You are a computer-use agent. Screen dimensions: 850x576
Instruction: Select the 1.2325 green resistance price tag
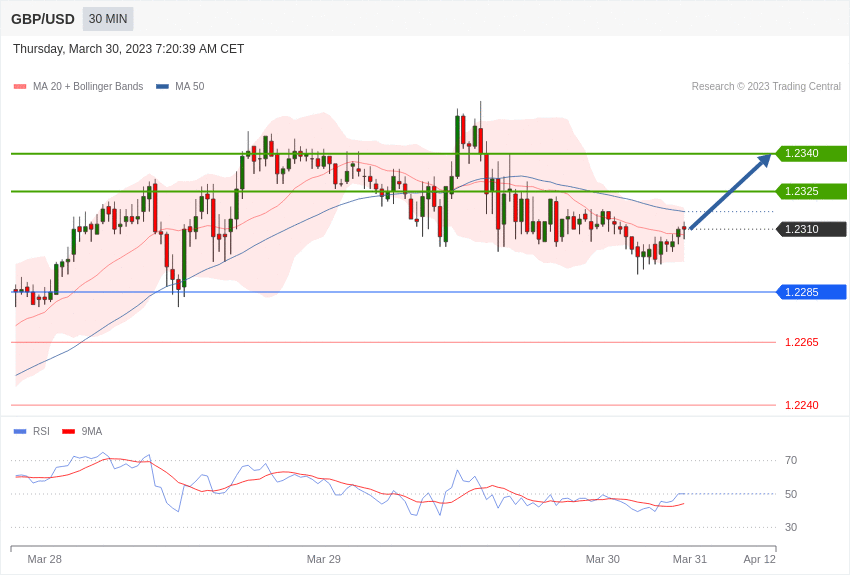click(x=812, y=191)
